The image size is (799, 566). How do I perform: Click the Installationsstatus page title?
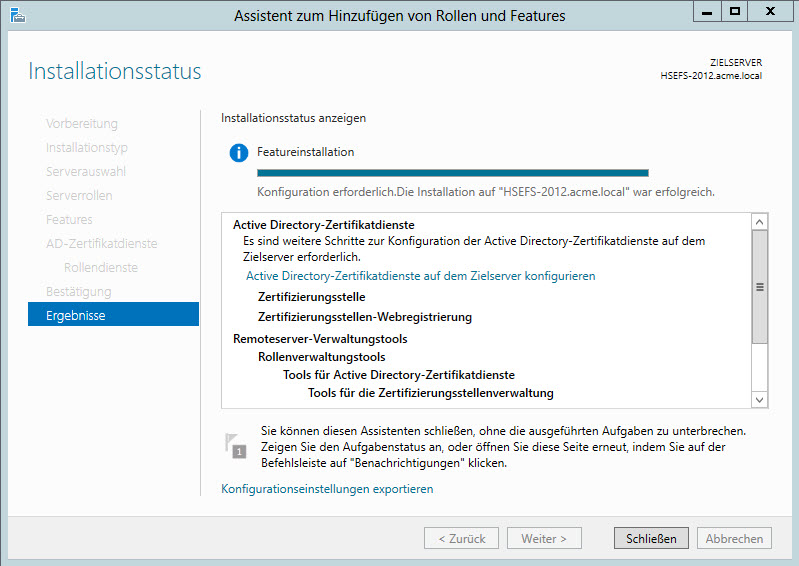point(115,71)
